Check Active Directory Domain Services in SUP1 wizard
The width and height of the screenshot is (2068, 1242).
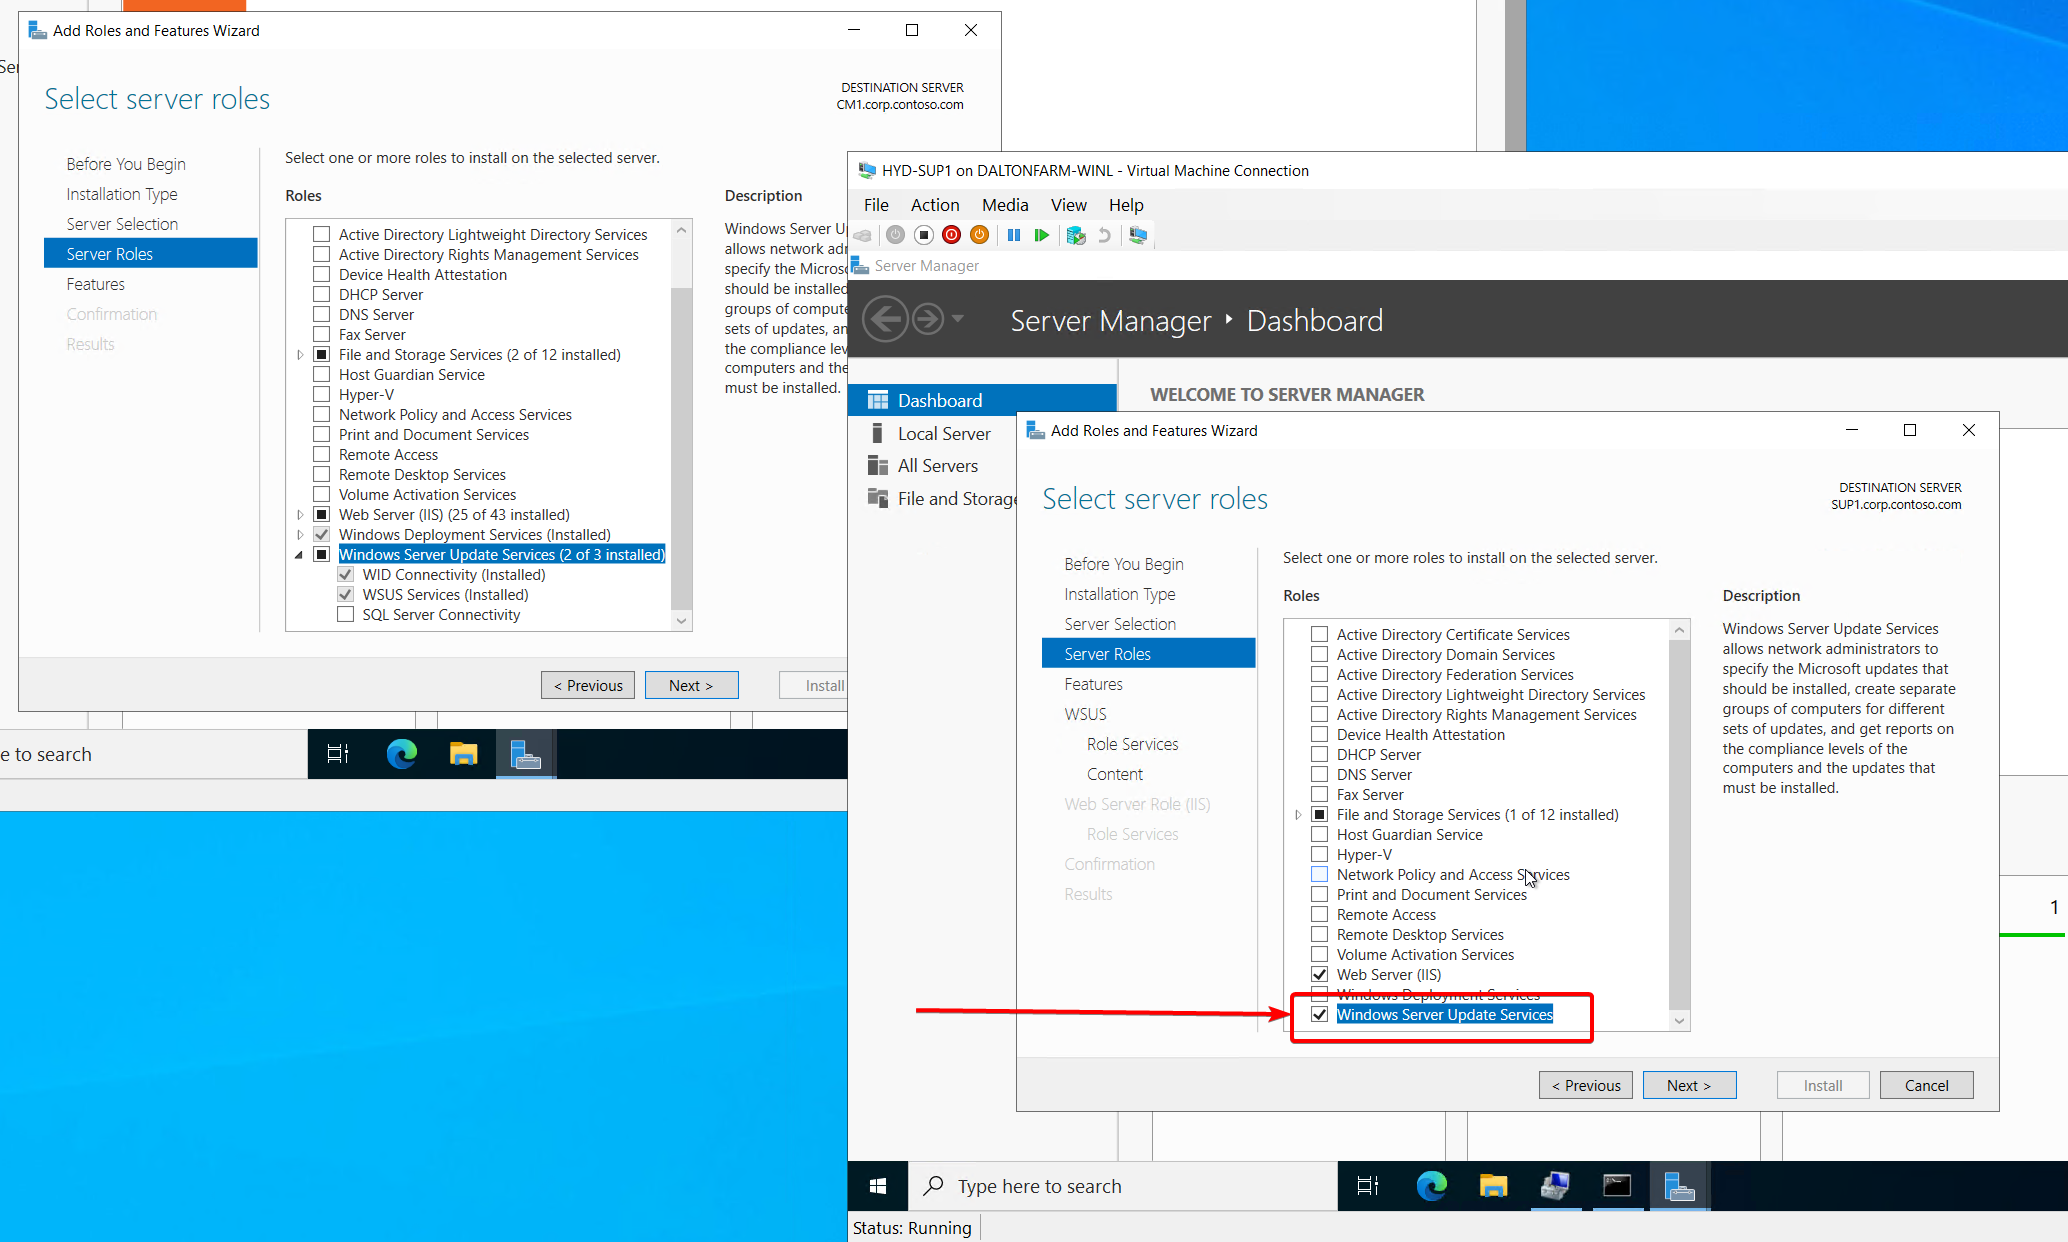point(1320,654)
